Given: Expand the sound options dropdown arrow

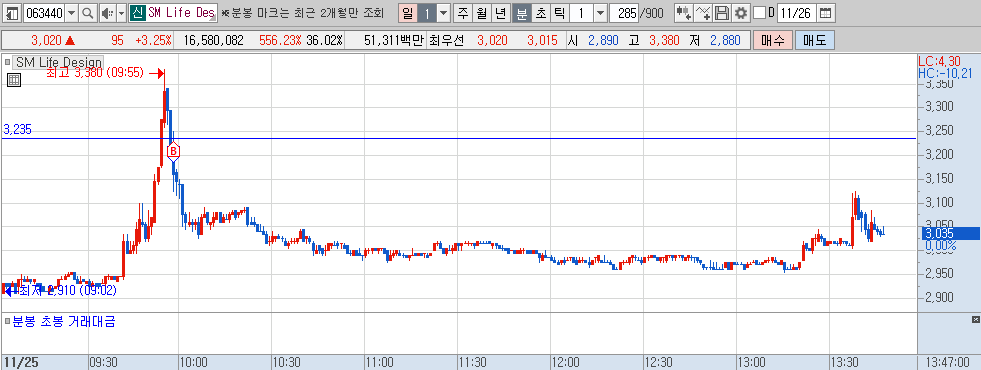Looking at the screenshot, I should pyautogui.click(x=121, y=13).
